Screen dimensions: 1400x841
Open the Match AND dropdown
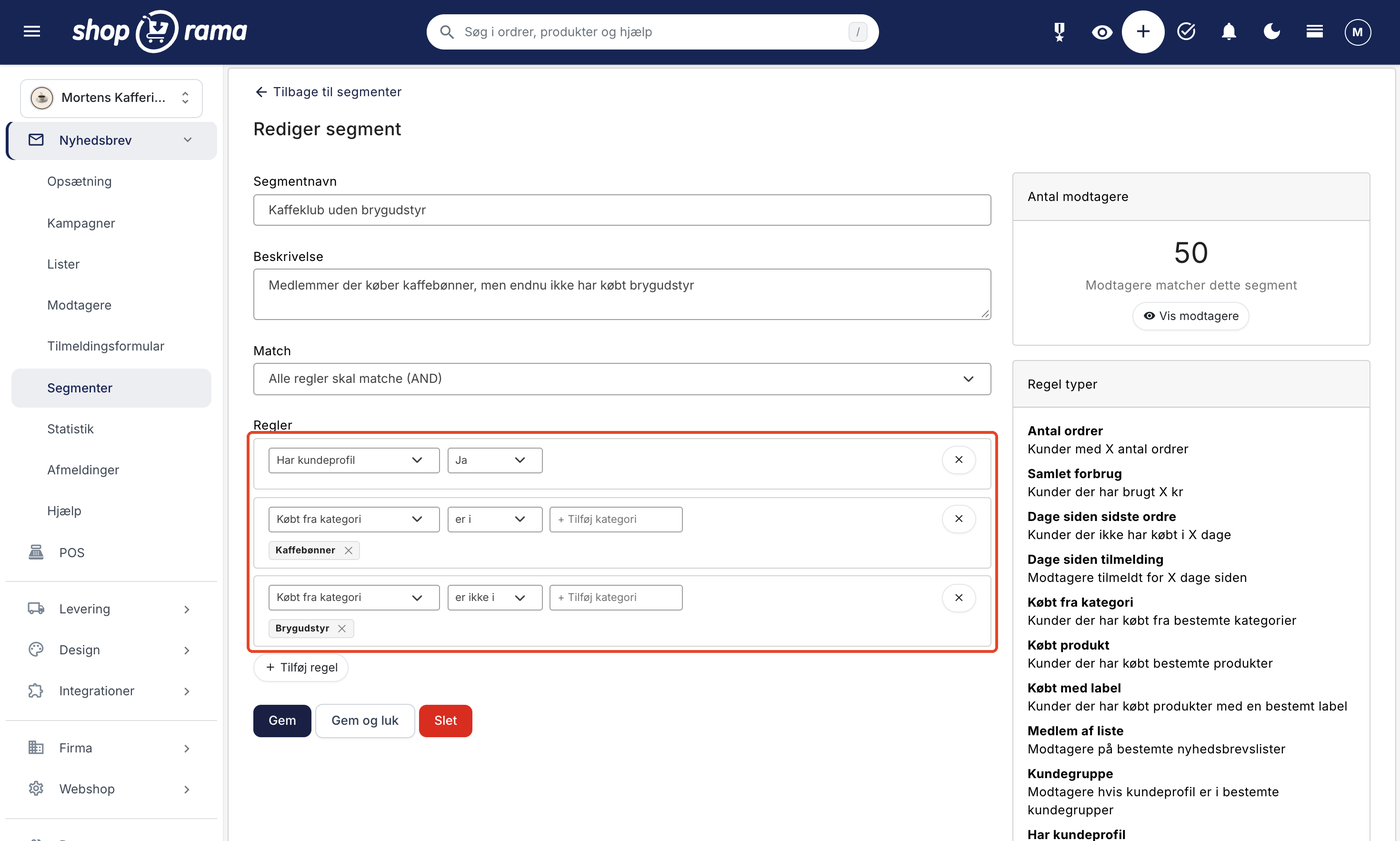click(x=622, y=379)
